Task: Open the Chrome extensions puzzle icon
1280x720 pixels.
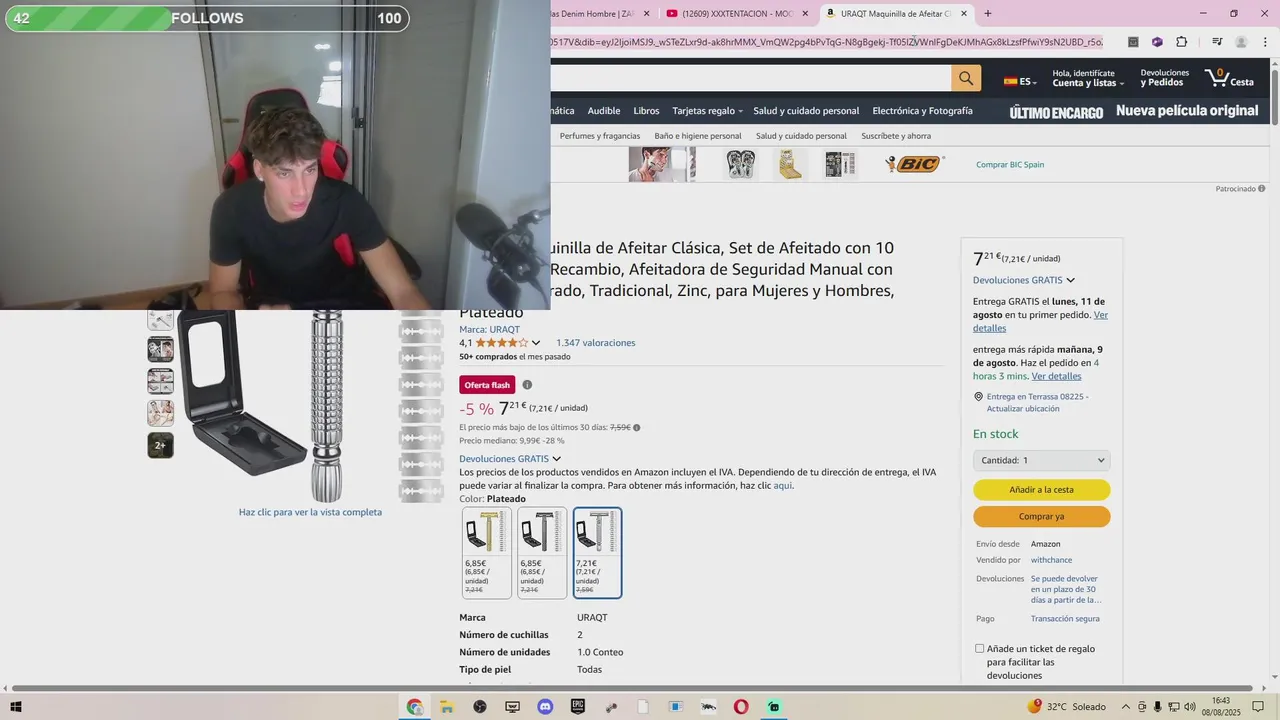Action: click(x=1182, y=42)
